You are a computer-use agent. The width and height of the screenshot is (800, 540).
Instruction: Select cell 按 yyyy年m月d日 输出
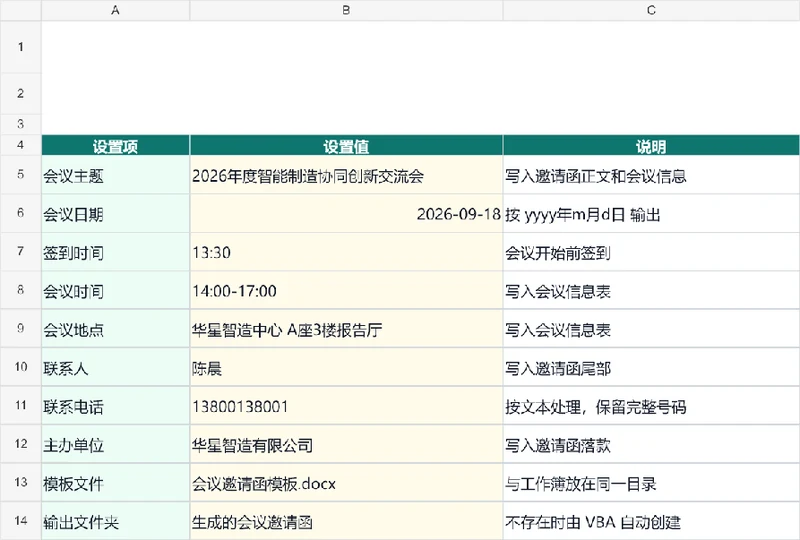click(651, 213)
